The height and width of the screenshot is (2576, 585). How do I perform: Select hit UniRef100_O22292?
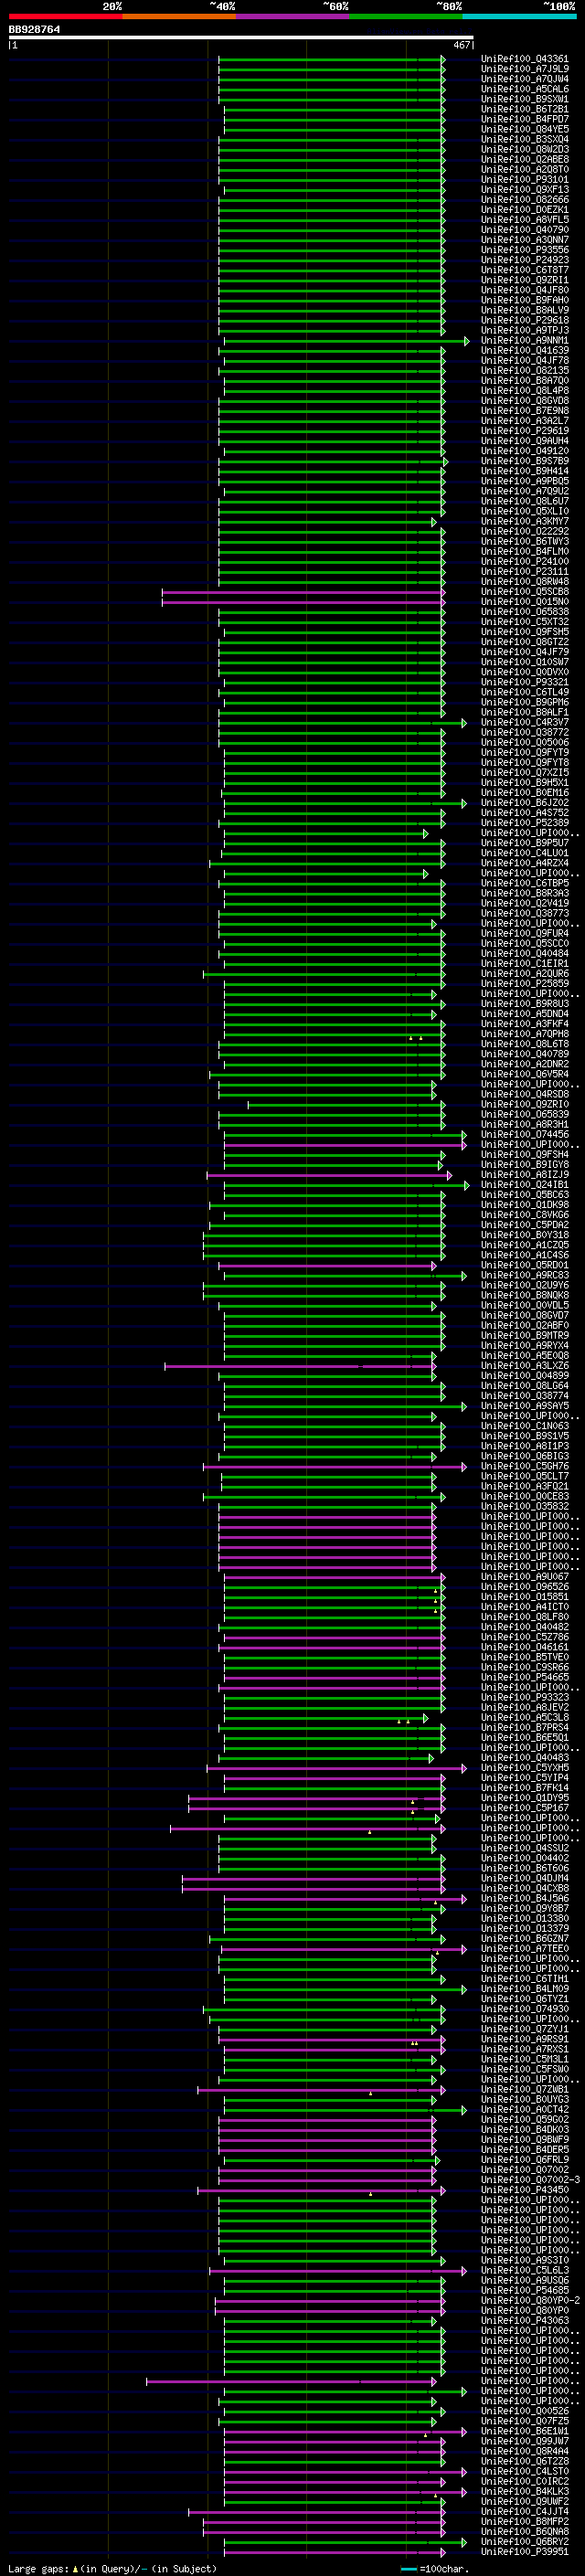pyautogui.click(x=525, y=532)
